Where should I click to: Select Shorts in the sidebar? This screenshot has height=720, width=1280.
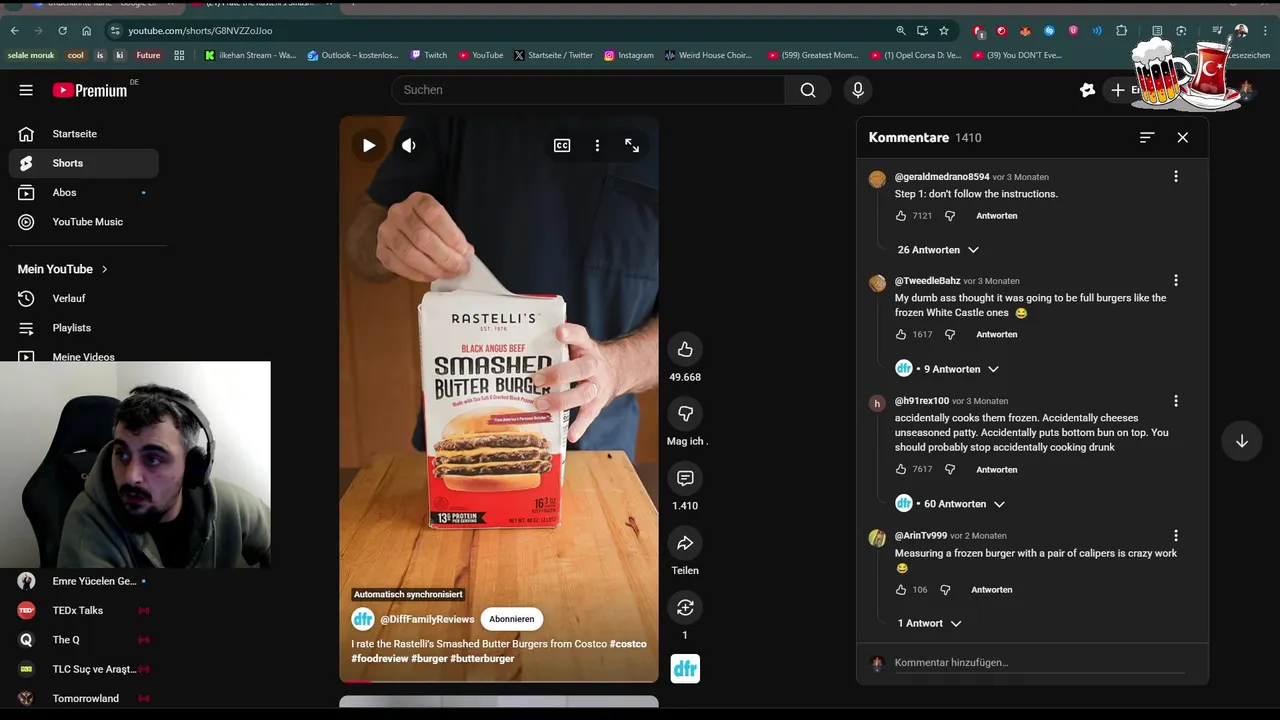point(84,163)
